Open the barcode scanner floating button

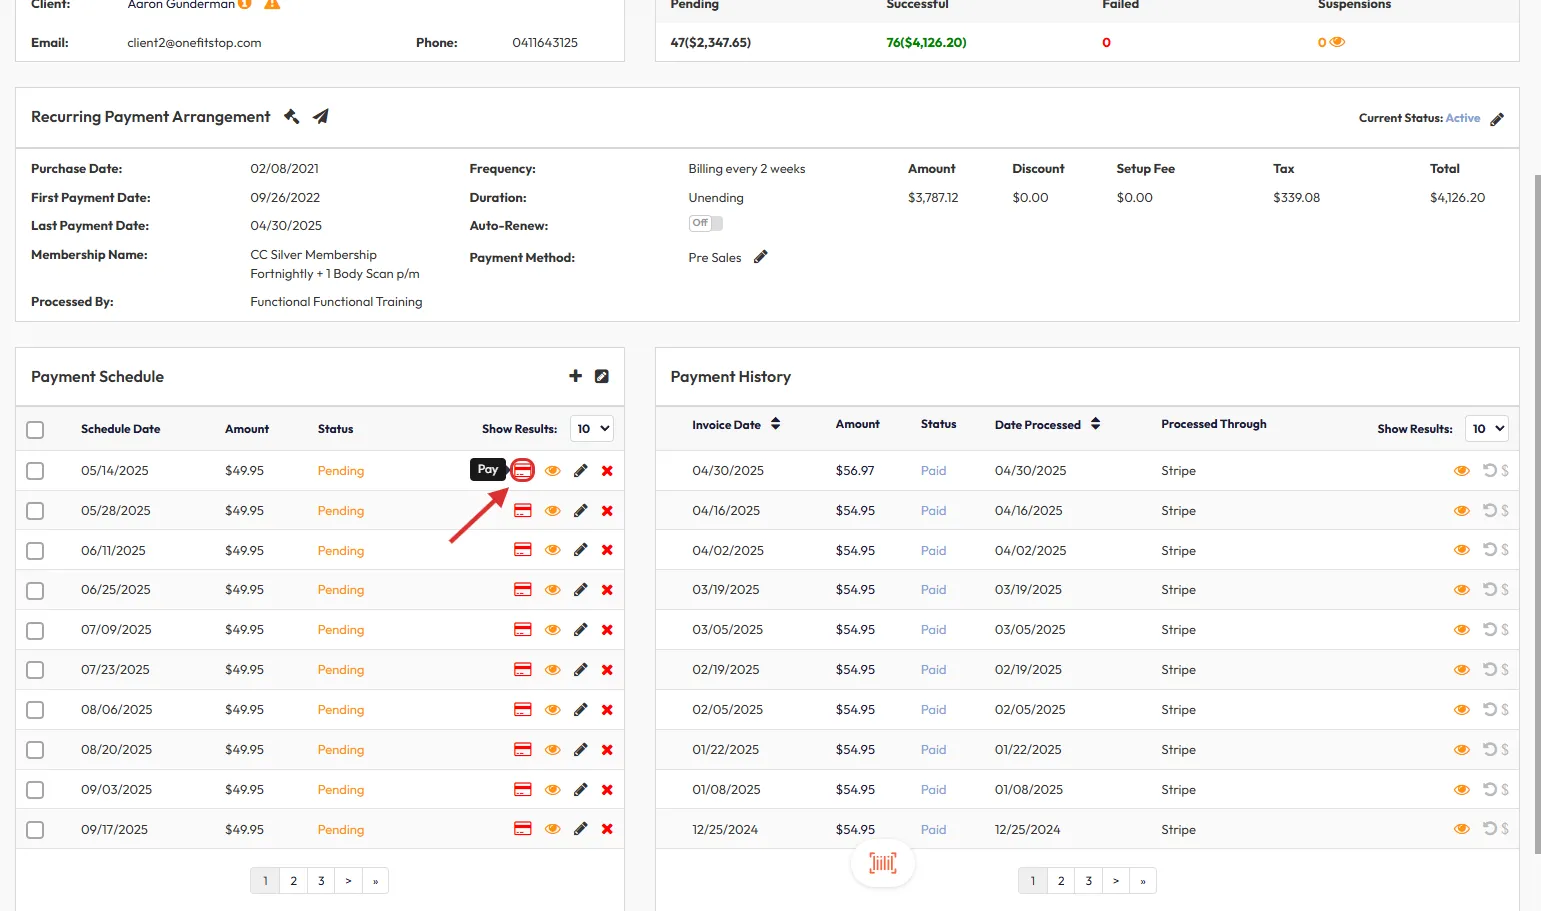(882, 863)
